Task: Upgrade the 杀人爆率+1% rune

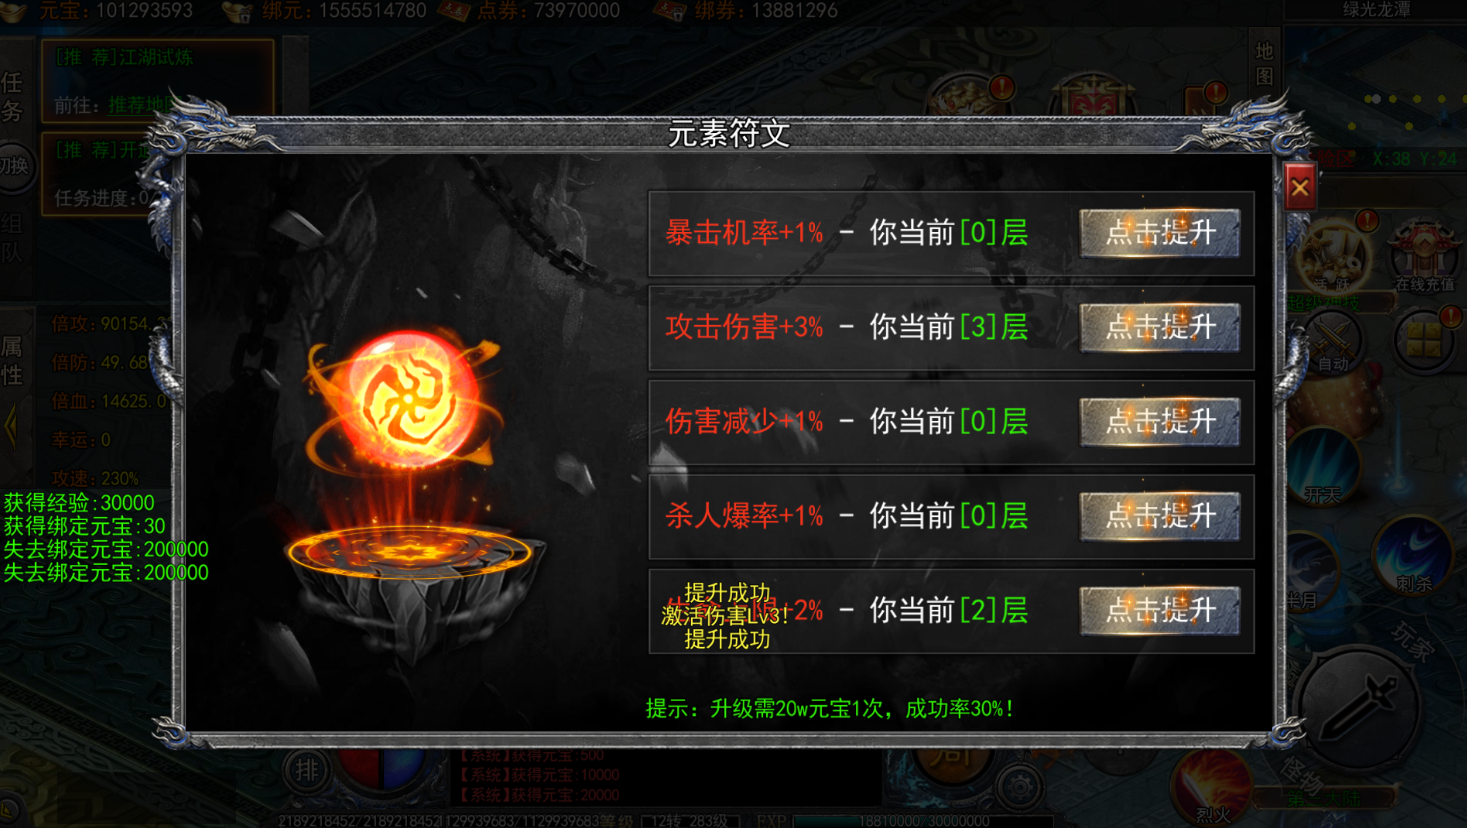Action: pyautogui.click(x=1160, y=516)
